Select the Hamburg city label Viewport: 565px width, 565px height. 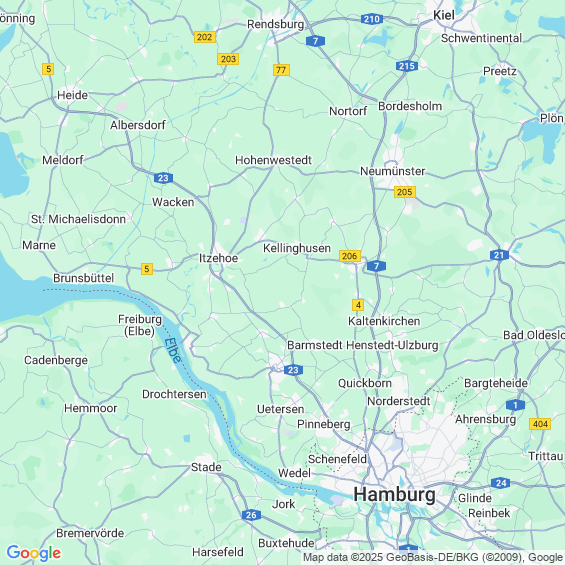coord(394,494)
